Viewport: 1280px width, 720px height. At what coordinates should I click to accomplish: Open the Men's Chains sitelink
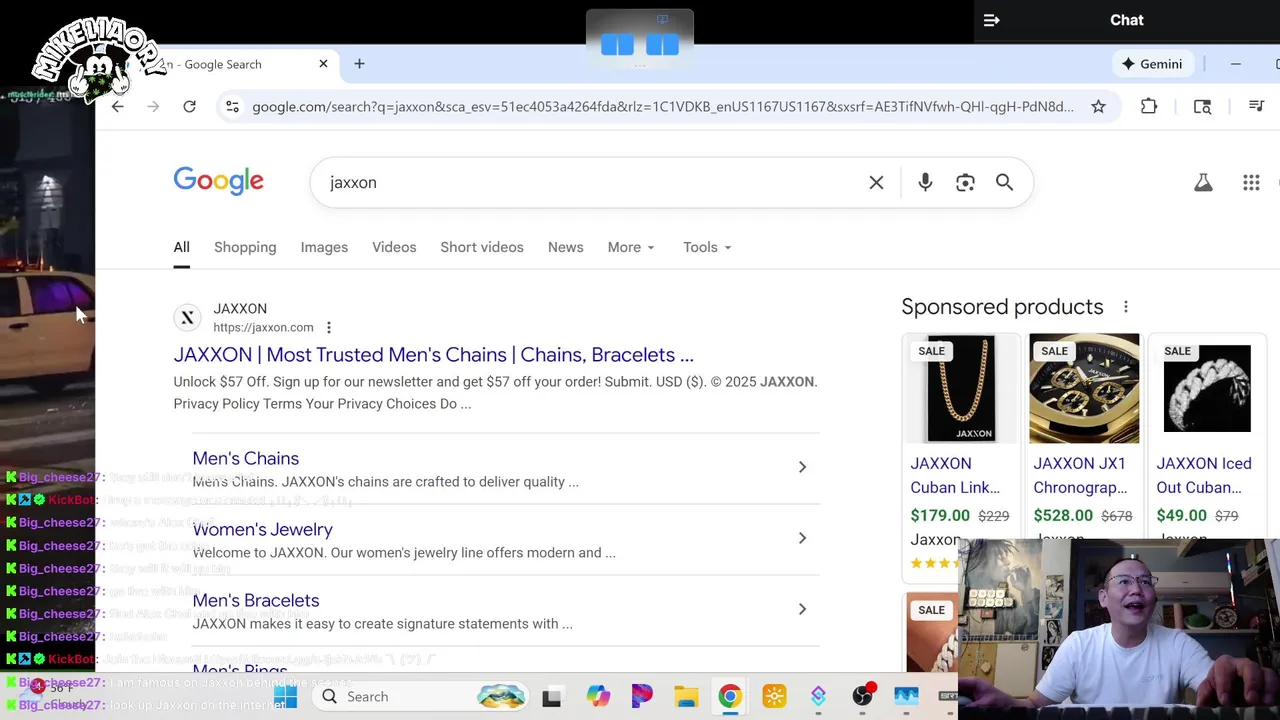pos(245,458)
